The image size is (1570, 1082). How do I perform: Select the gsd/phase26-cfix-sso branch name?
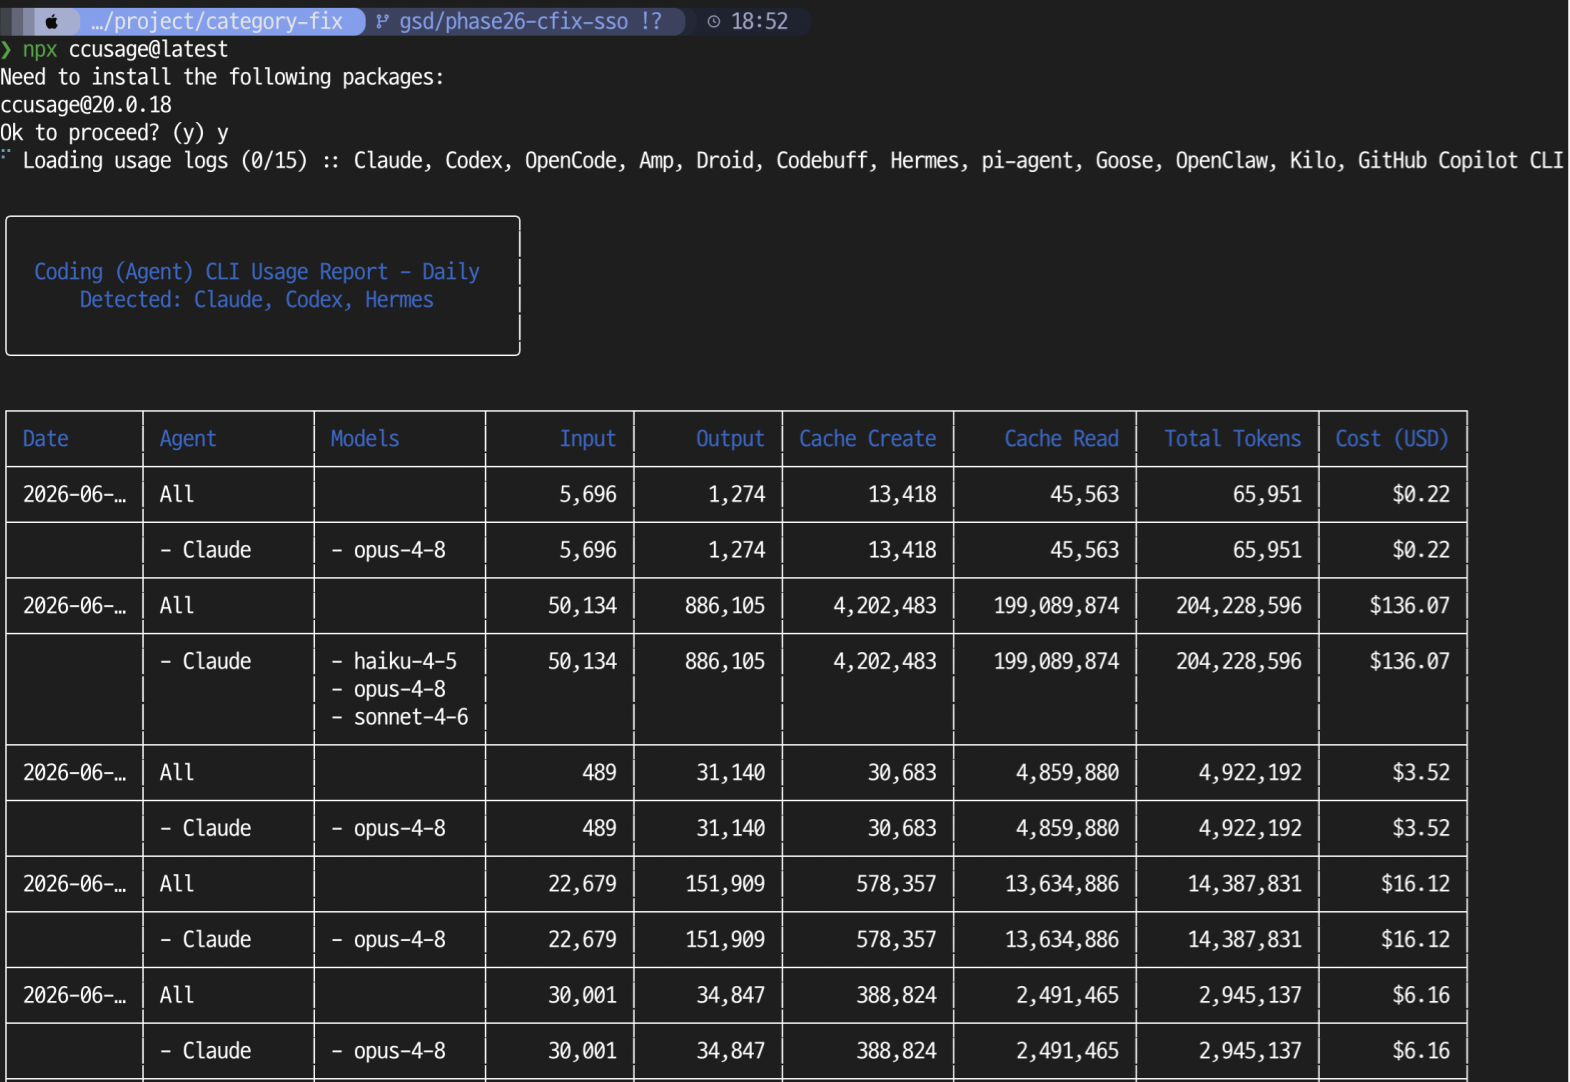coord(514,21)
